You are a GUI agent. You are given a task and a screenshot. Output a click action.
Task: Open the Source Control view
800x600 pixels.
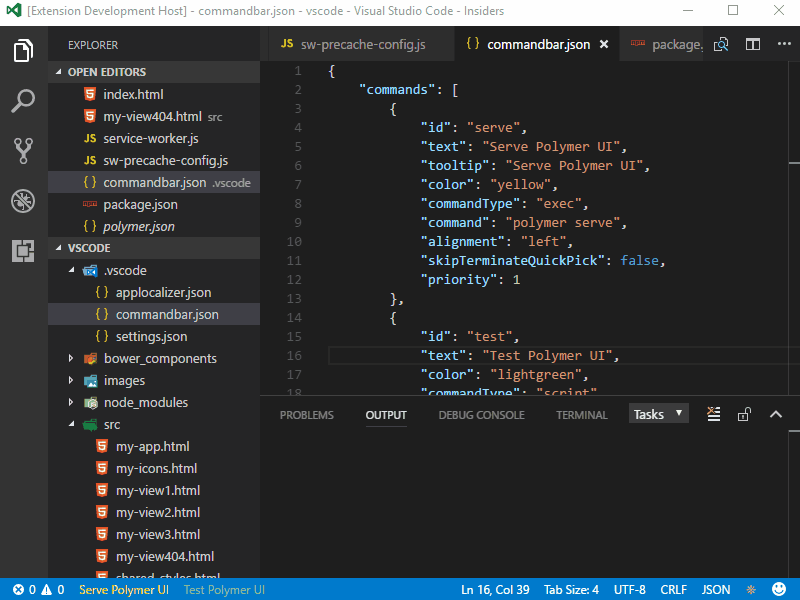pos(23,151)
